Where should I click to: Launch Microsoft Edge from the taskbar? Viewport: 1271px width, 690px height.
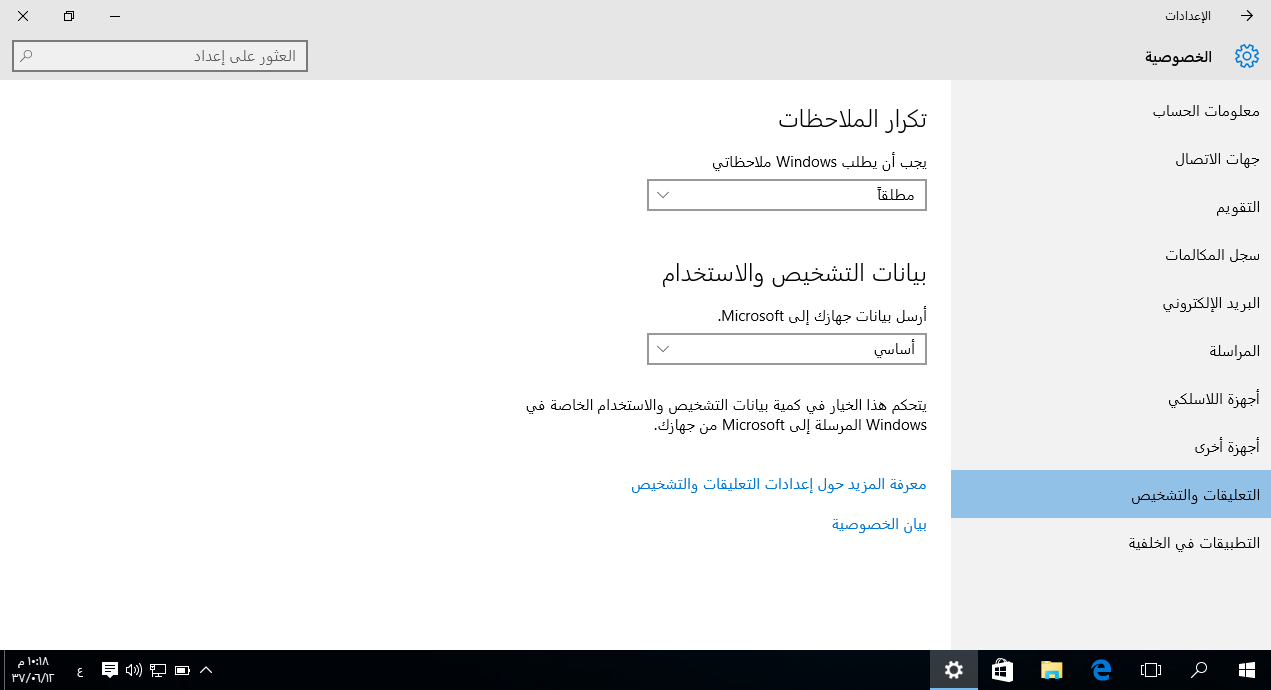[x=1101, y=670]
